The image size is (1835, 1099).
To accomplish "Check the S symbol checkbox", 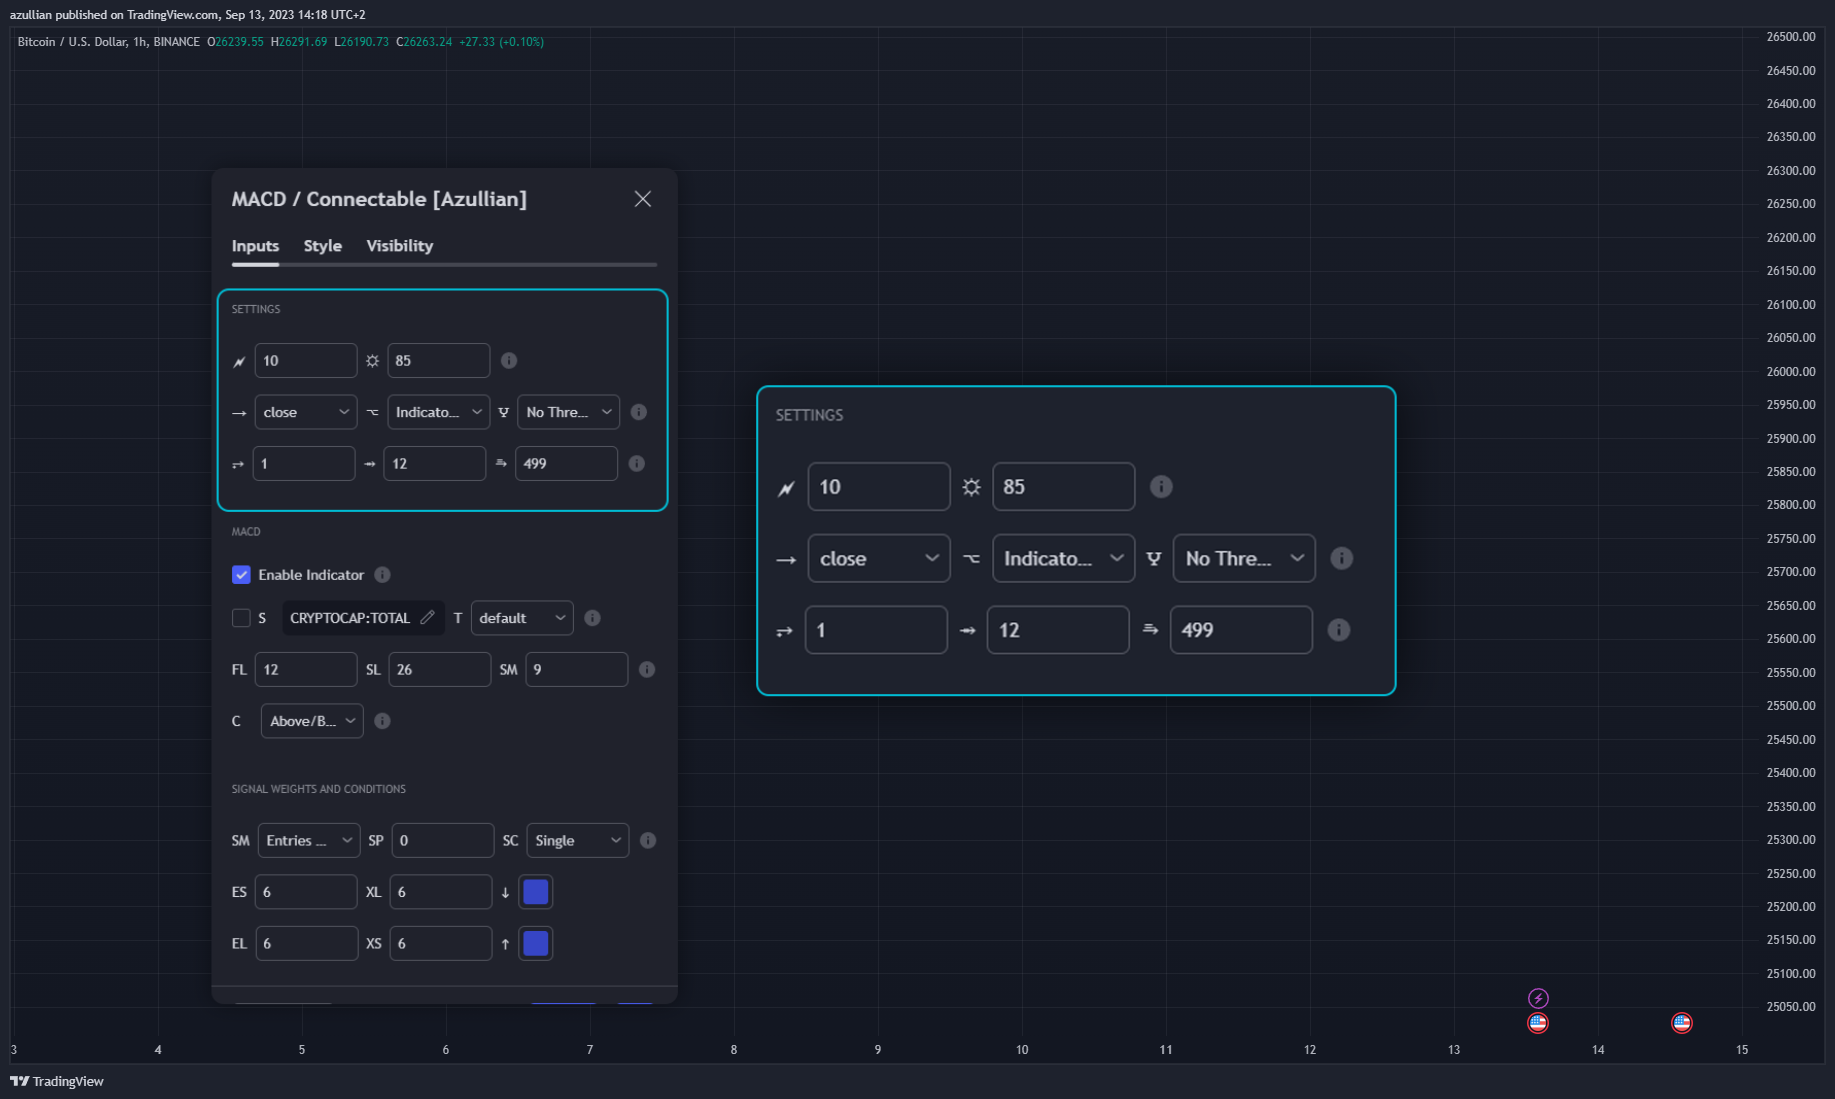I will pyautogui.click(x=241, y=618).
